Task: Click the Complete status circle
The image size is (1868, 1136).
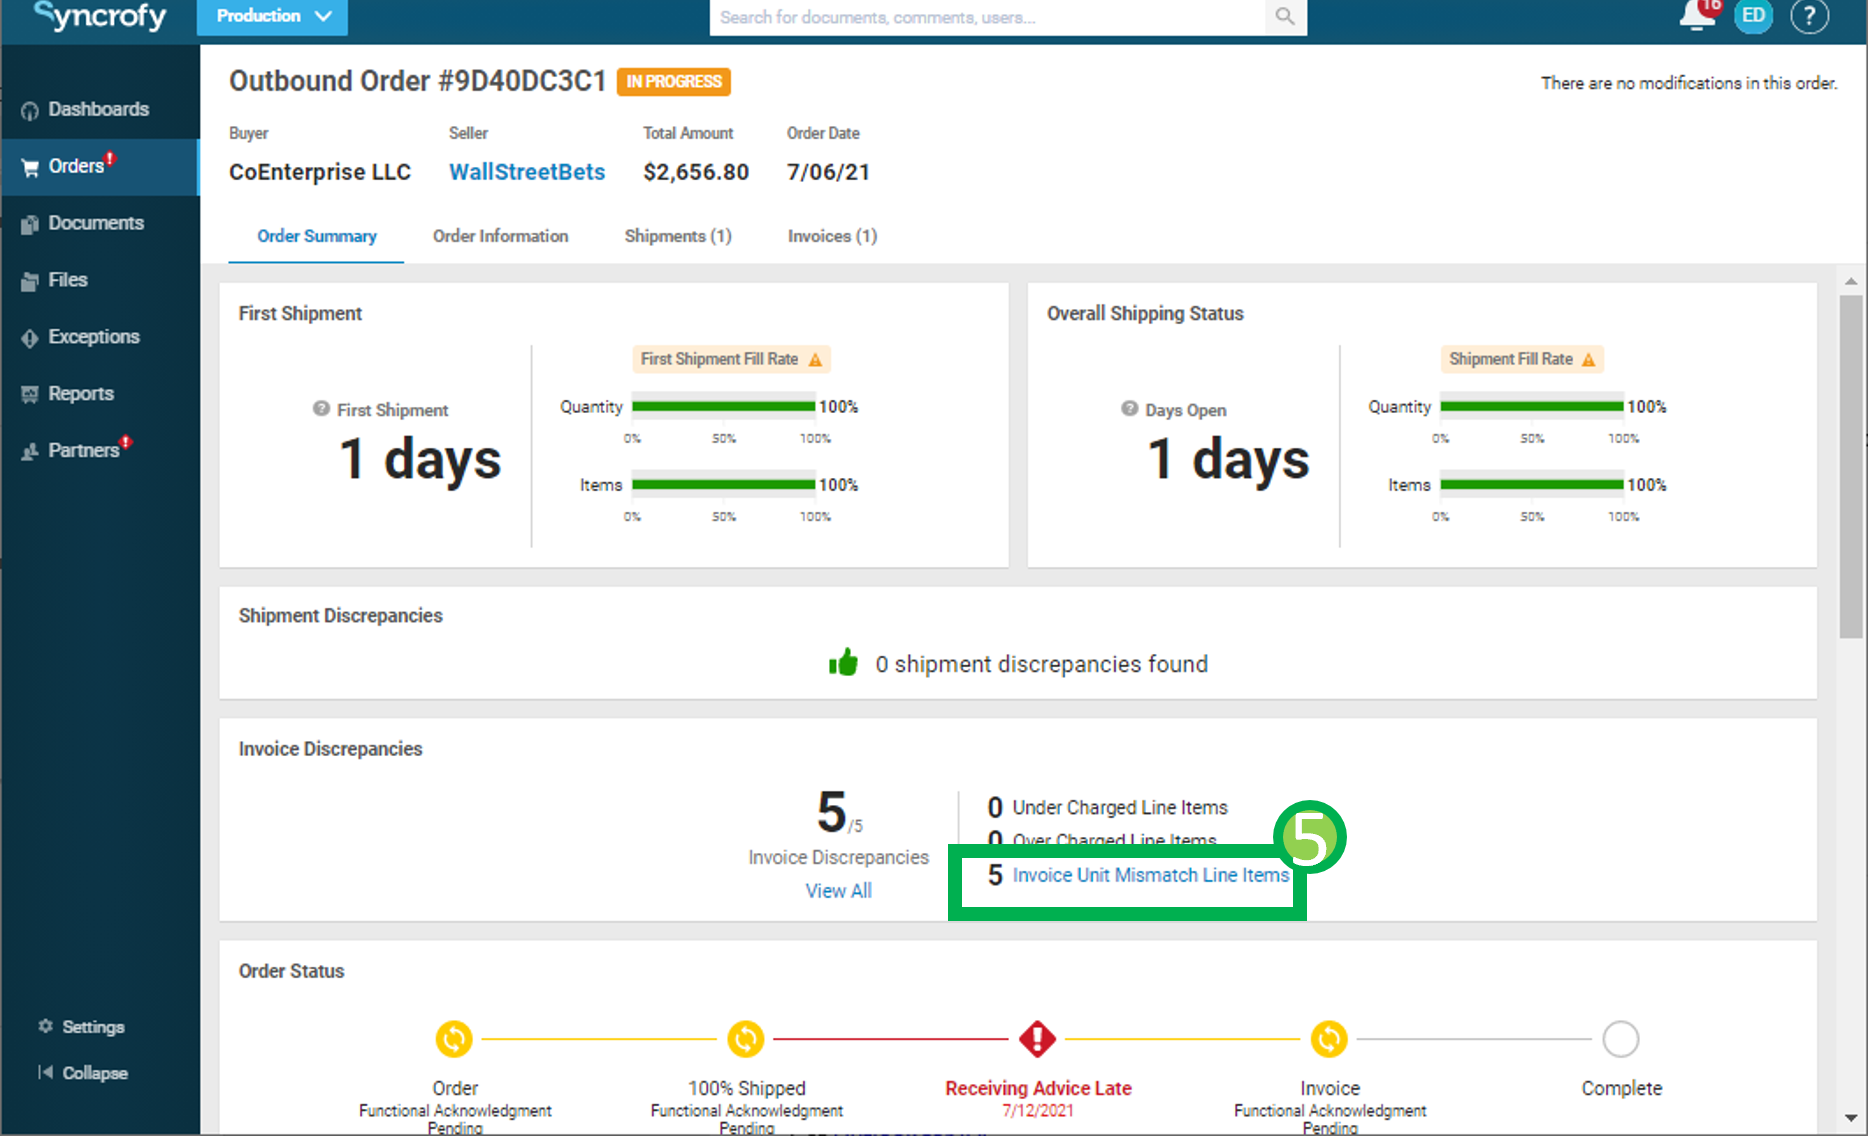Action: [x=1620, y=1039]
